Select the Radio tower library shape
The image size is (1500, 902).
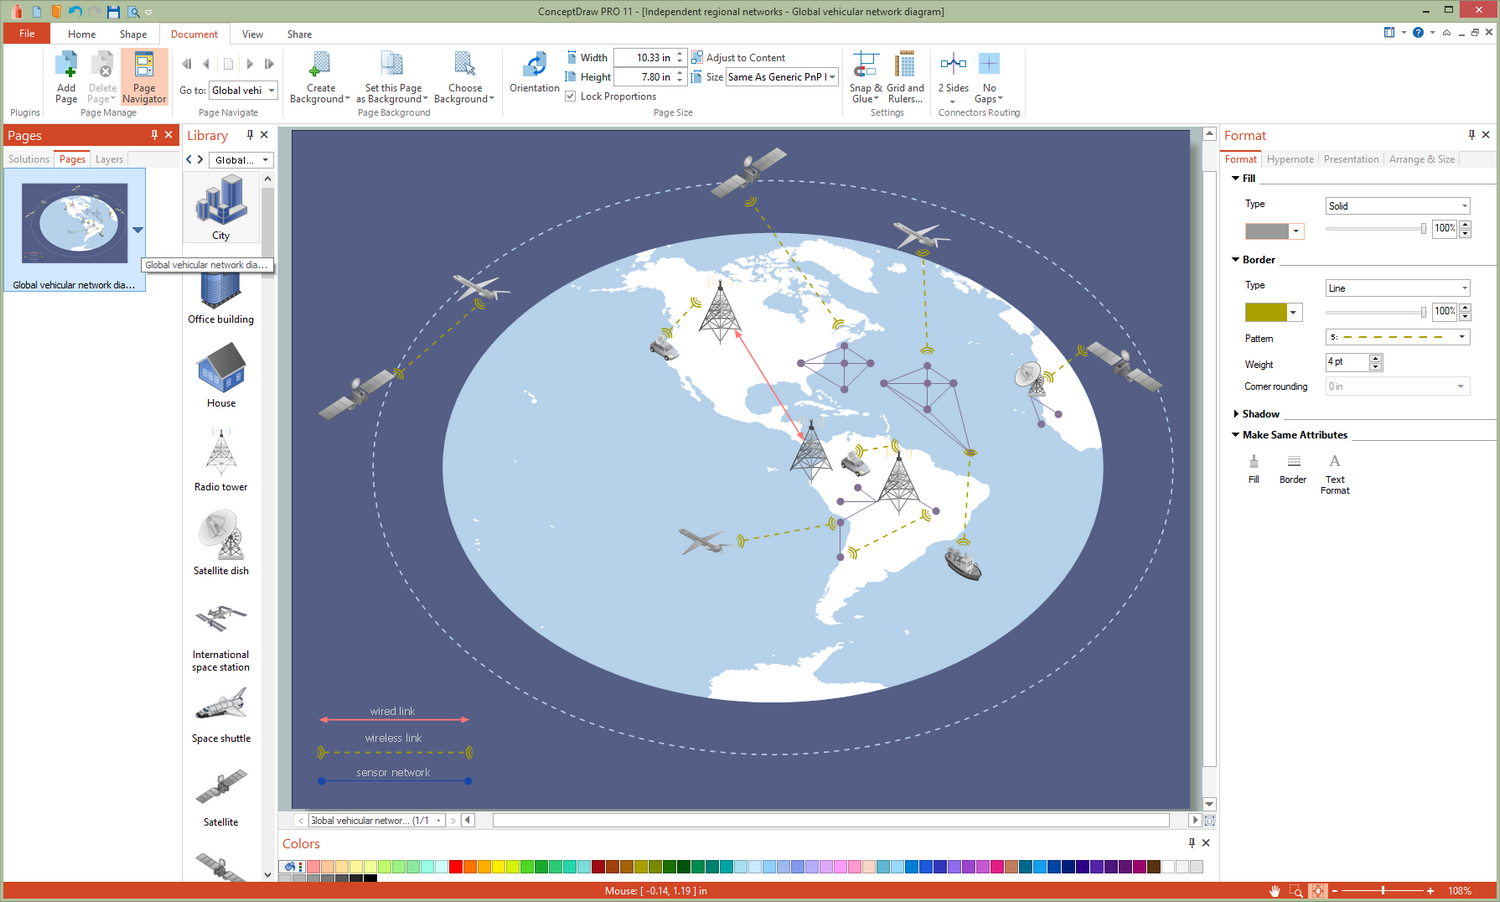(221, 455)
